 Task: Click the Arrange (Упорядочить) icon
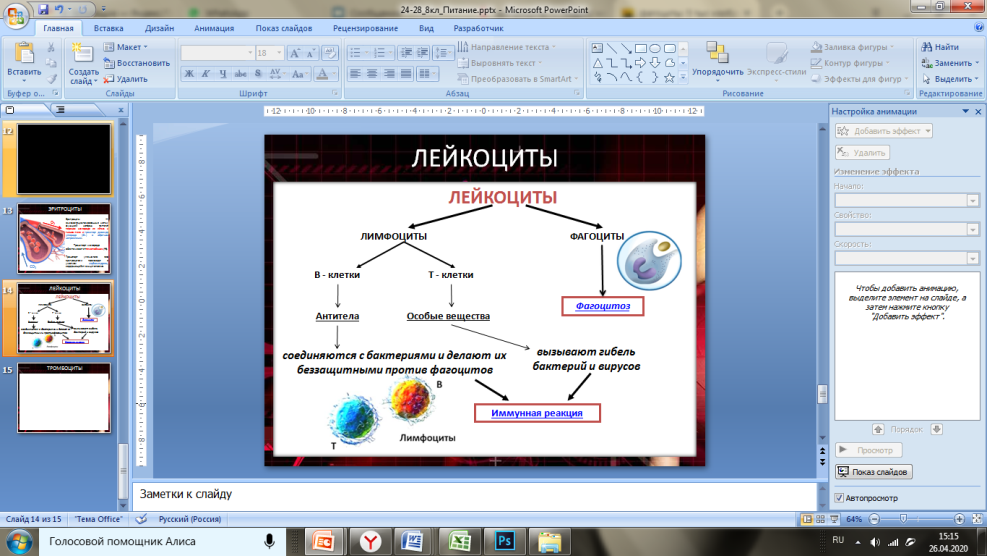716,54
